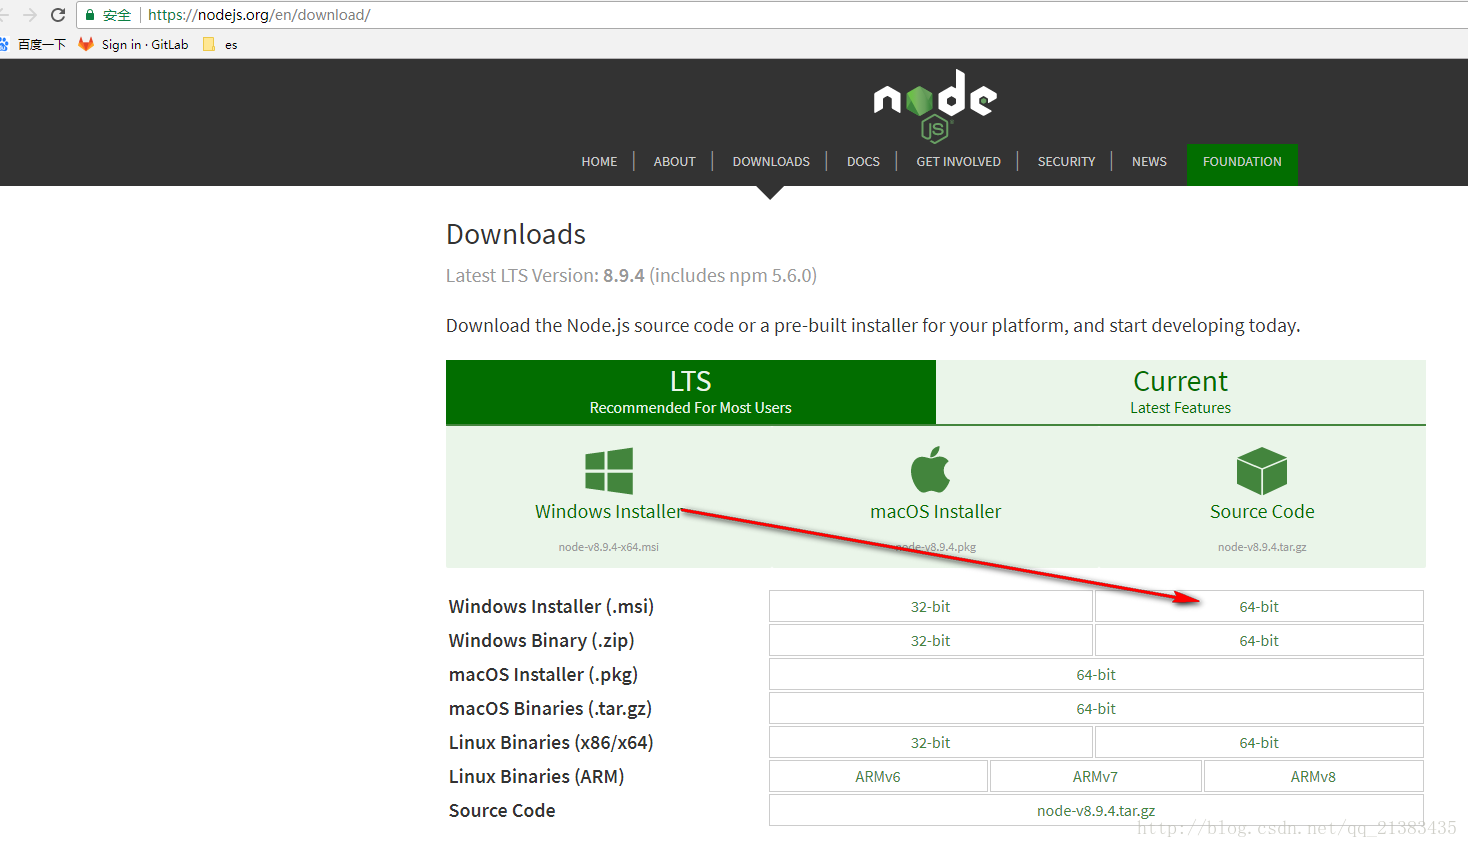Click the secure lock icon in address bar
Viewport: 1468px width, 848px height.
tap(90, 15)
